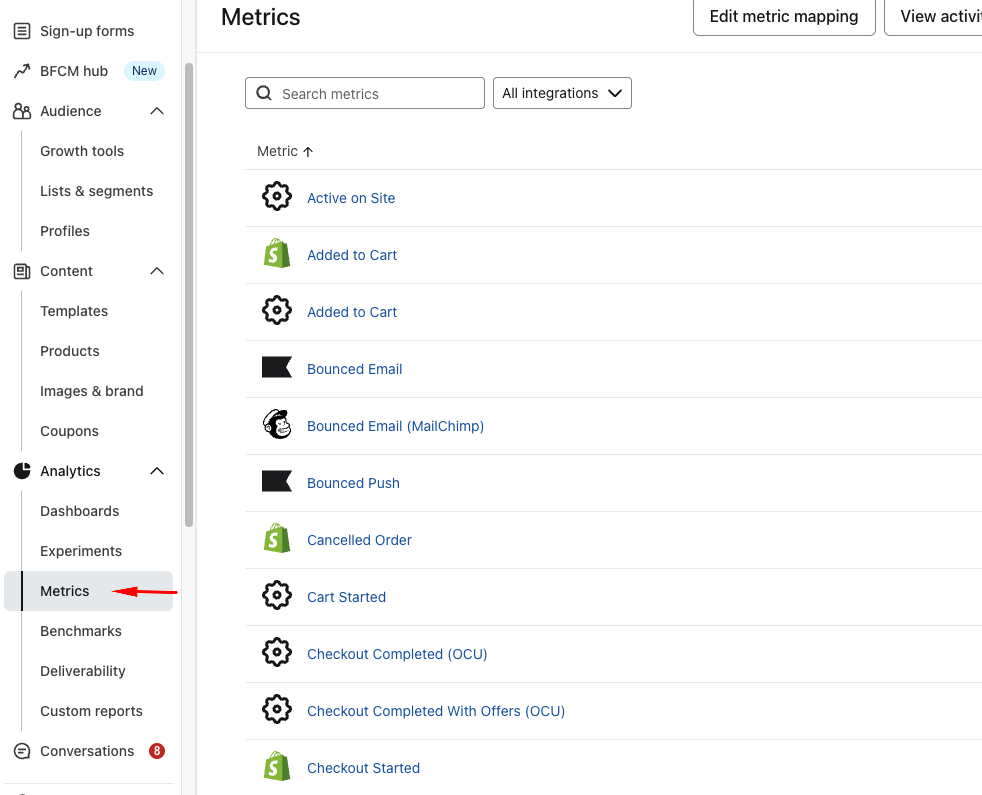This screenshot has width=982, height=795.
Task: Open Checkout Completed (OCU) metric
Action: click(397, 654)
